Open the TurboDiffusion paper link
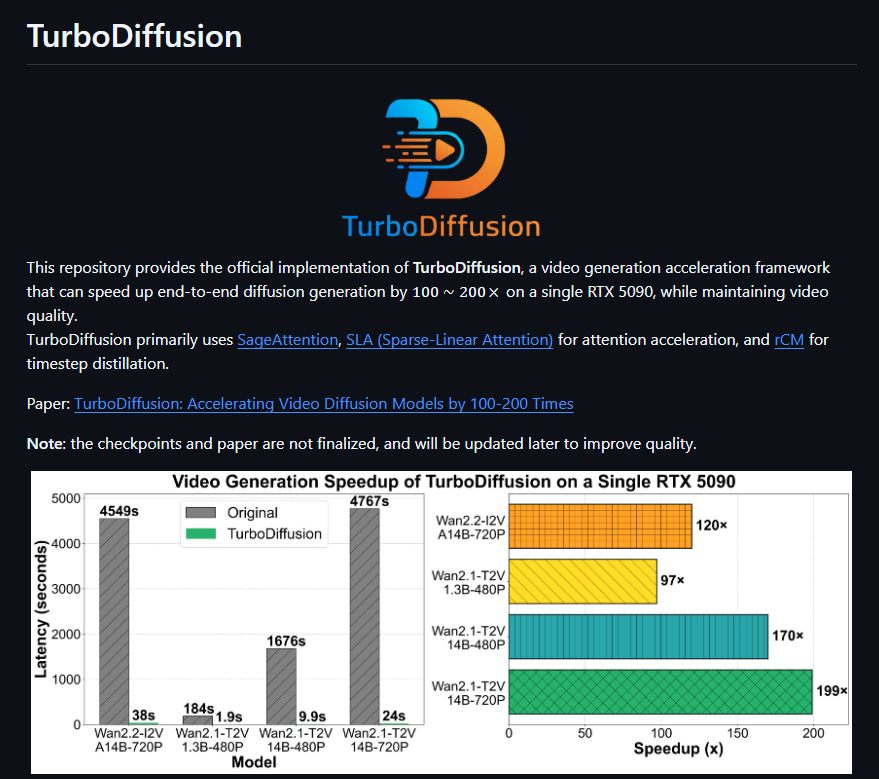The image size is (879, 779). tap(323, 404)
